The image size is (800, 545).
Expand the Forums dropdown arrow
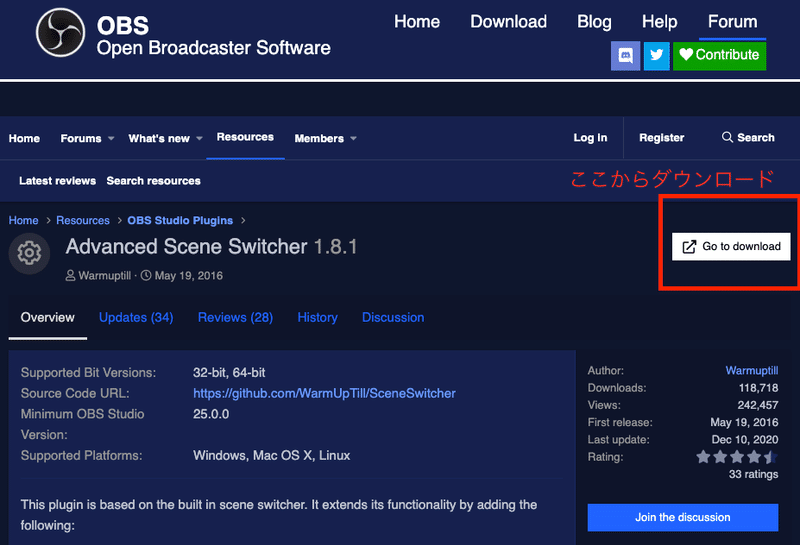pyautogui.click(x=111, y=138)
